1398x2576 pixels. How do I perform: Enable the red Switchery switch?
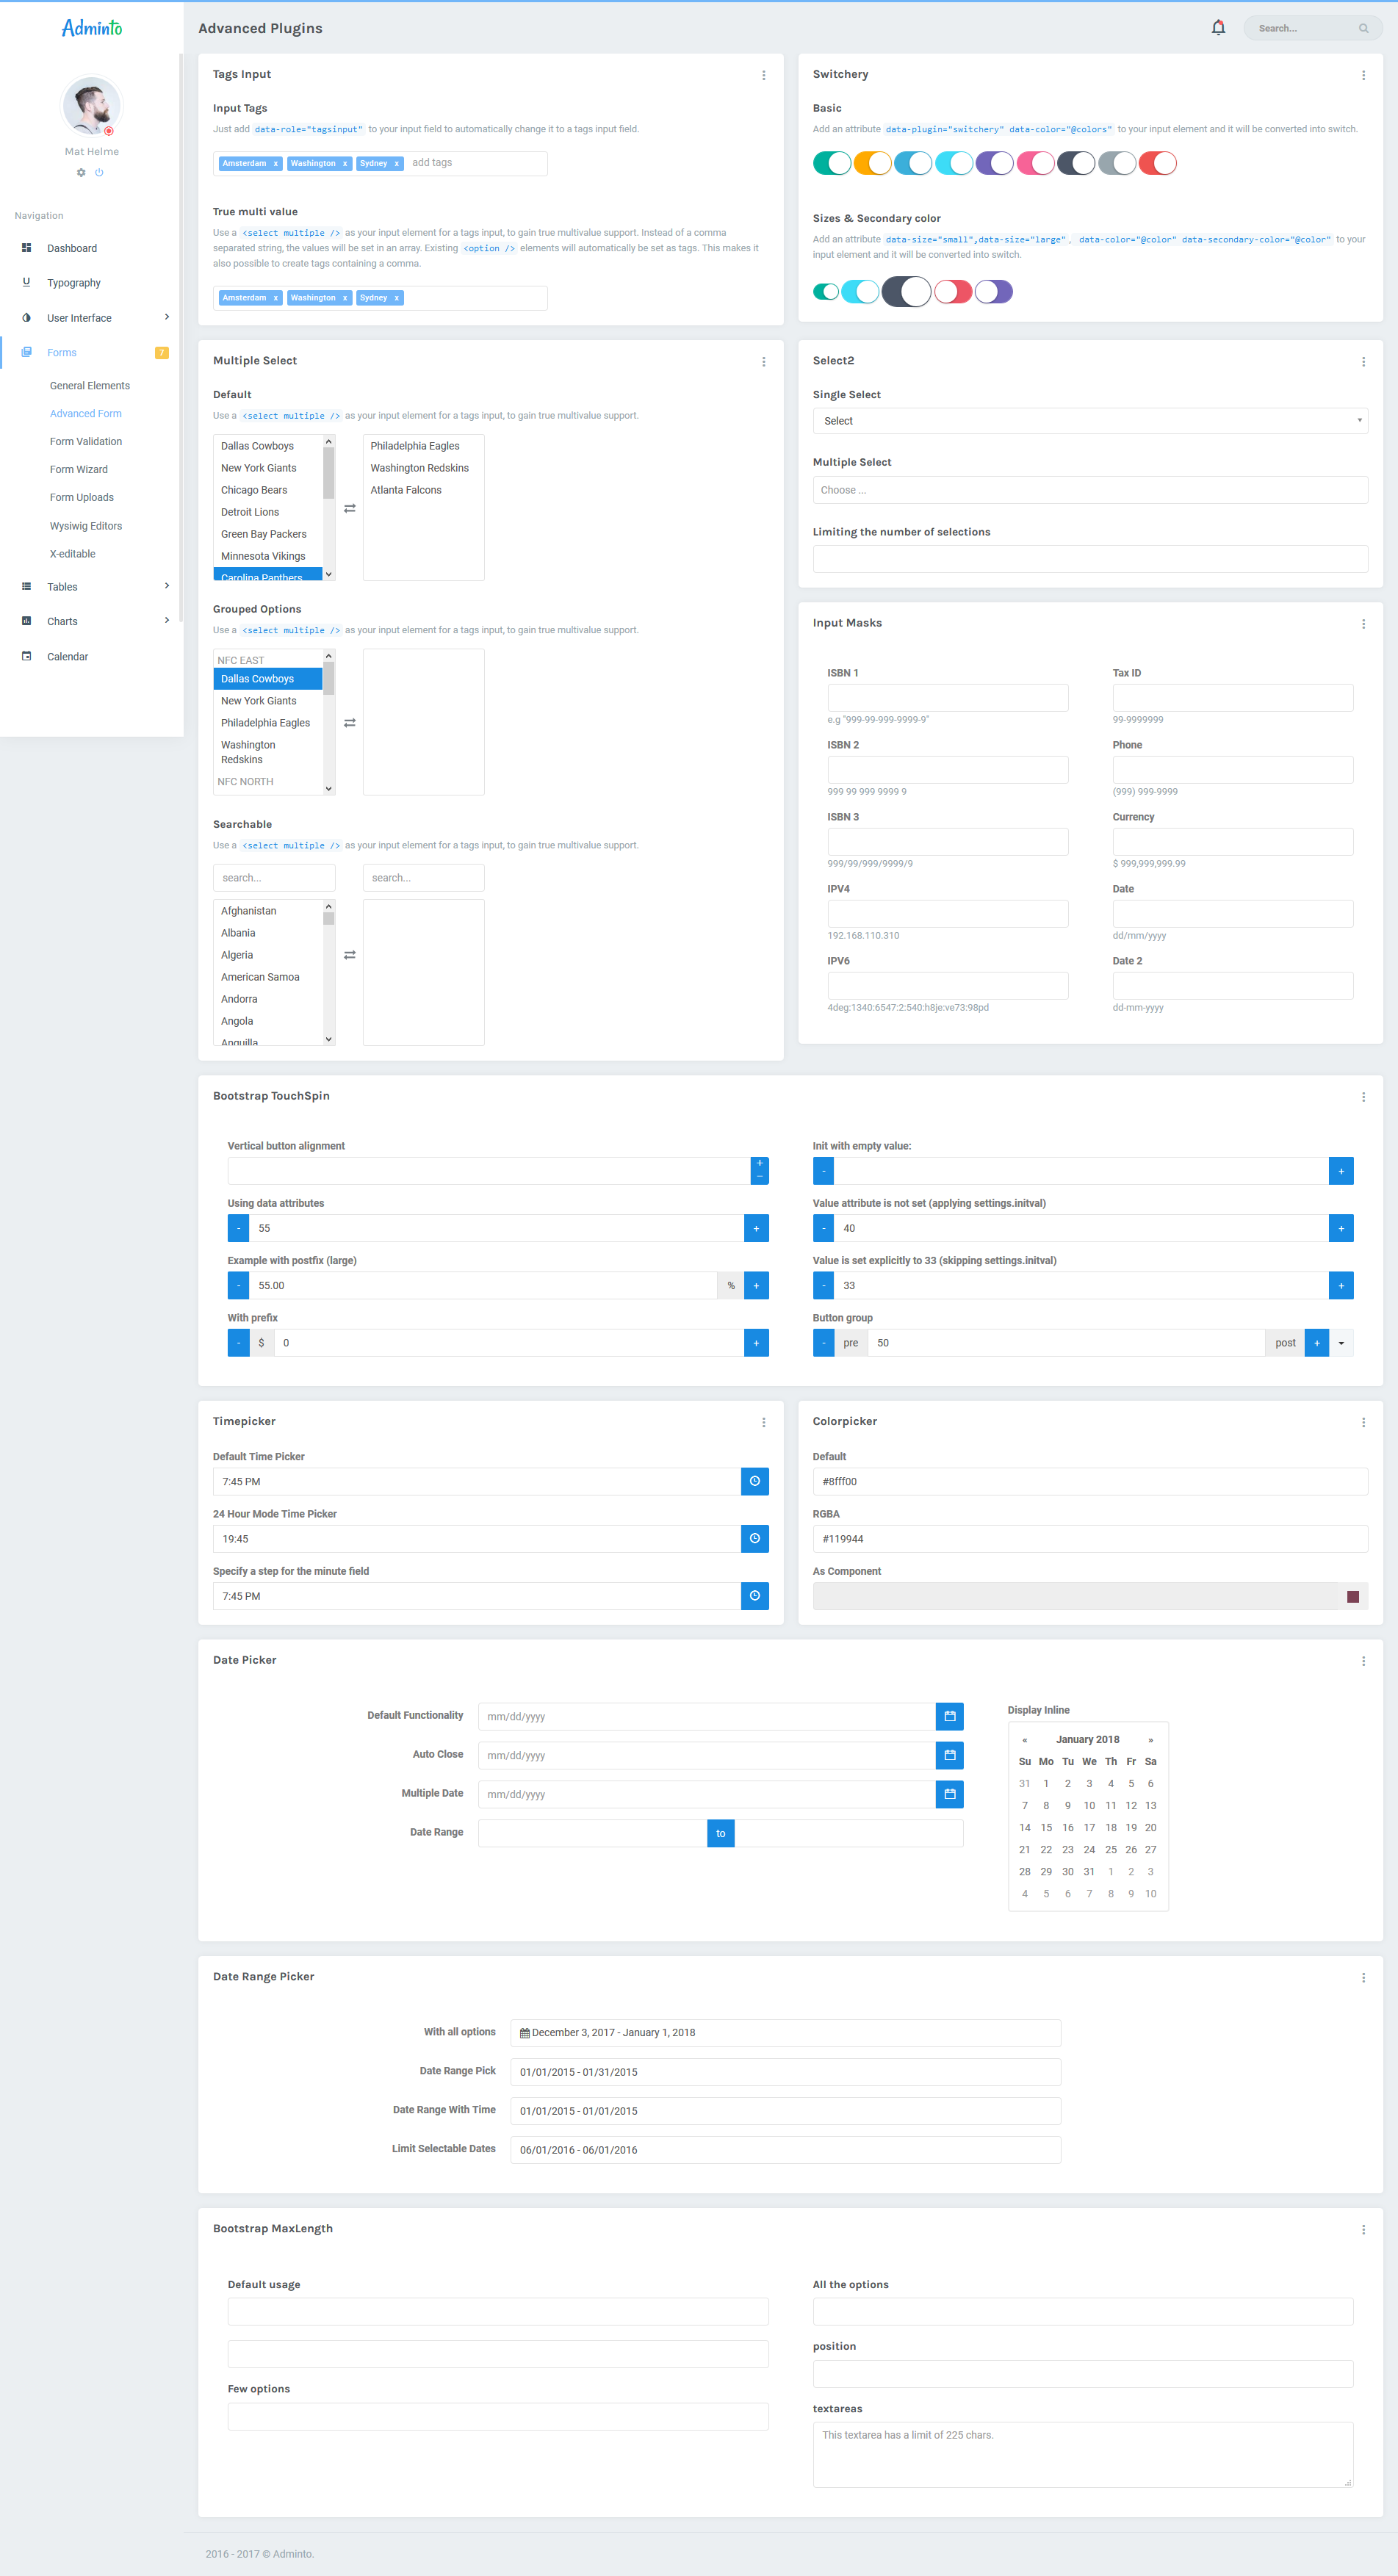[x=1157, y=162]
